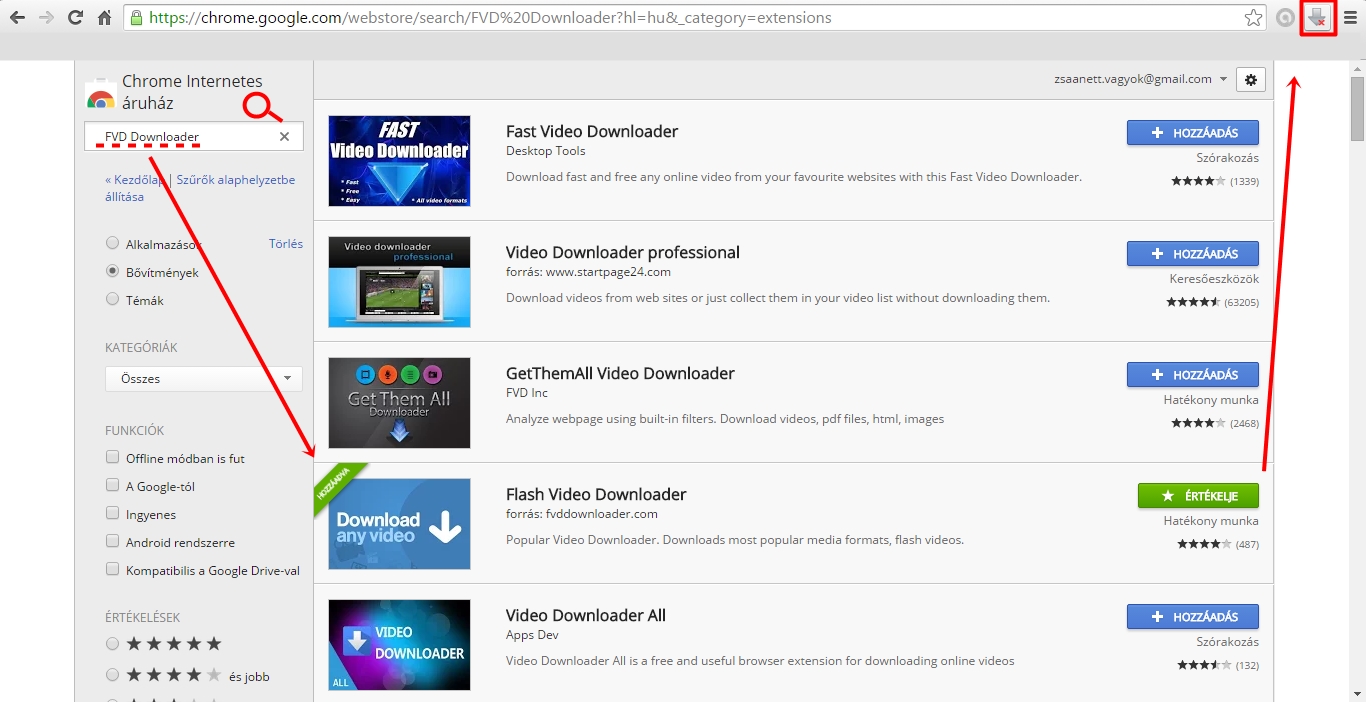Viewport: 1366px width, 702px height.
Task: Select the five-star rating filter
Action: pyautogui.click(x=112, y=644)
